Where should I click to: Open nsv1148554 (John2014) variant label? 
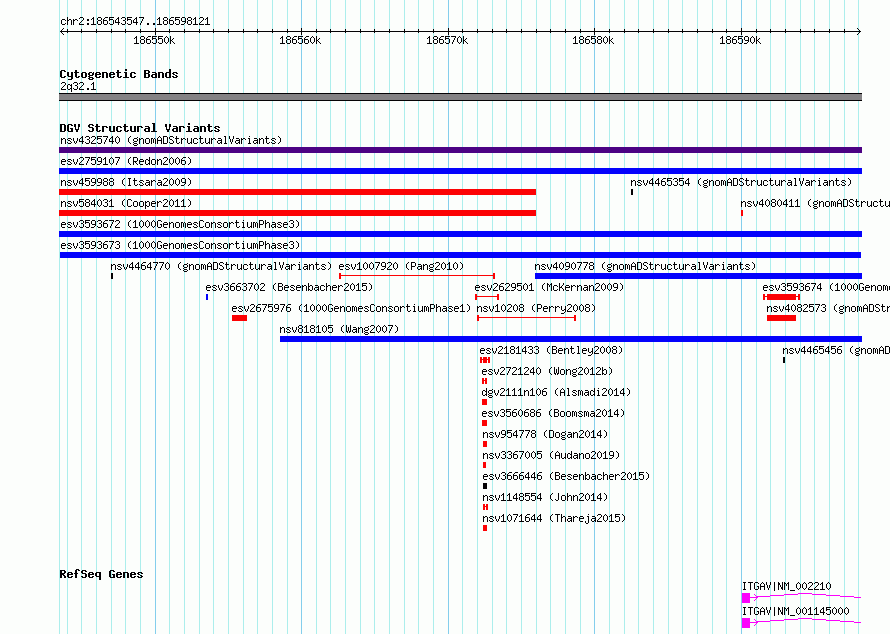coord(545,497)
